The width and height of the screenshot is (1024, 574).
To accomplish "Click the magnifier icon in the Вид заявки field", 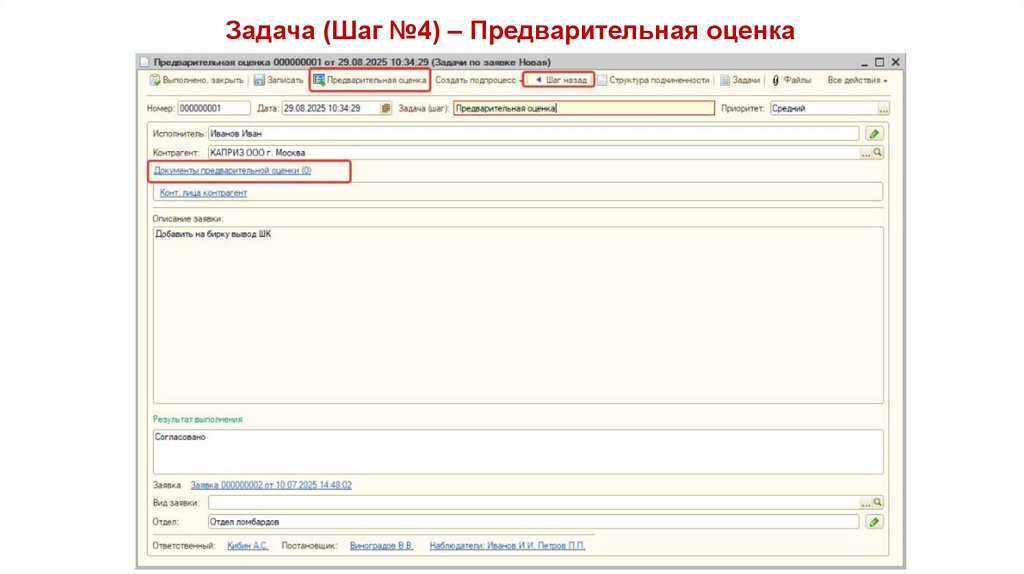I will pos(878,503).
